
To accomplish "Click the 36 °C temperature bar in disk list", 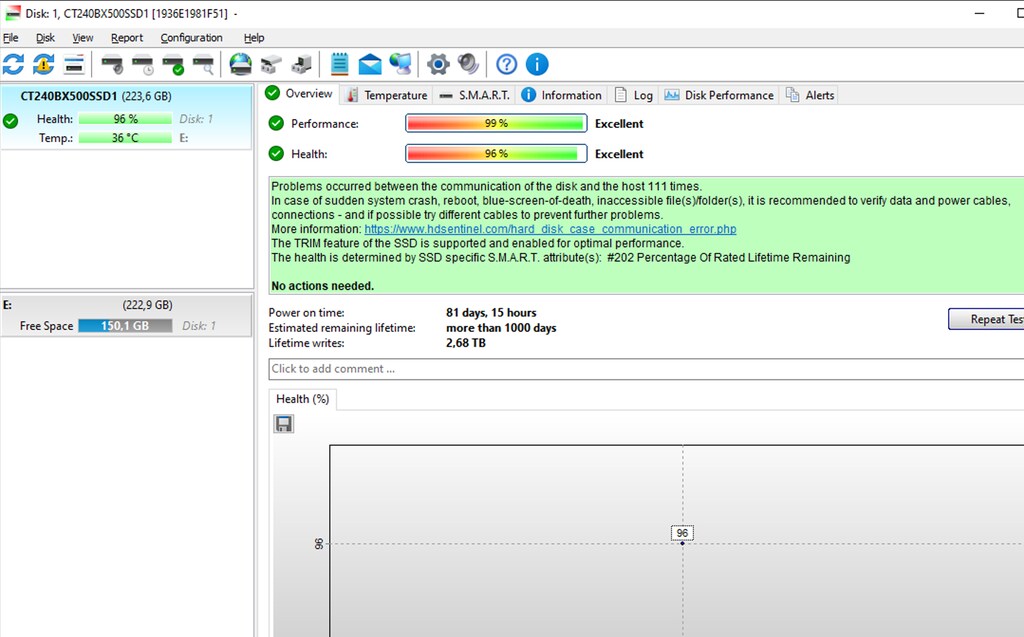I will coord(125,138).
